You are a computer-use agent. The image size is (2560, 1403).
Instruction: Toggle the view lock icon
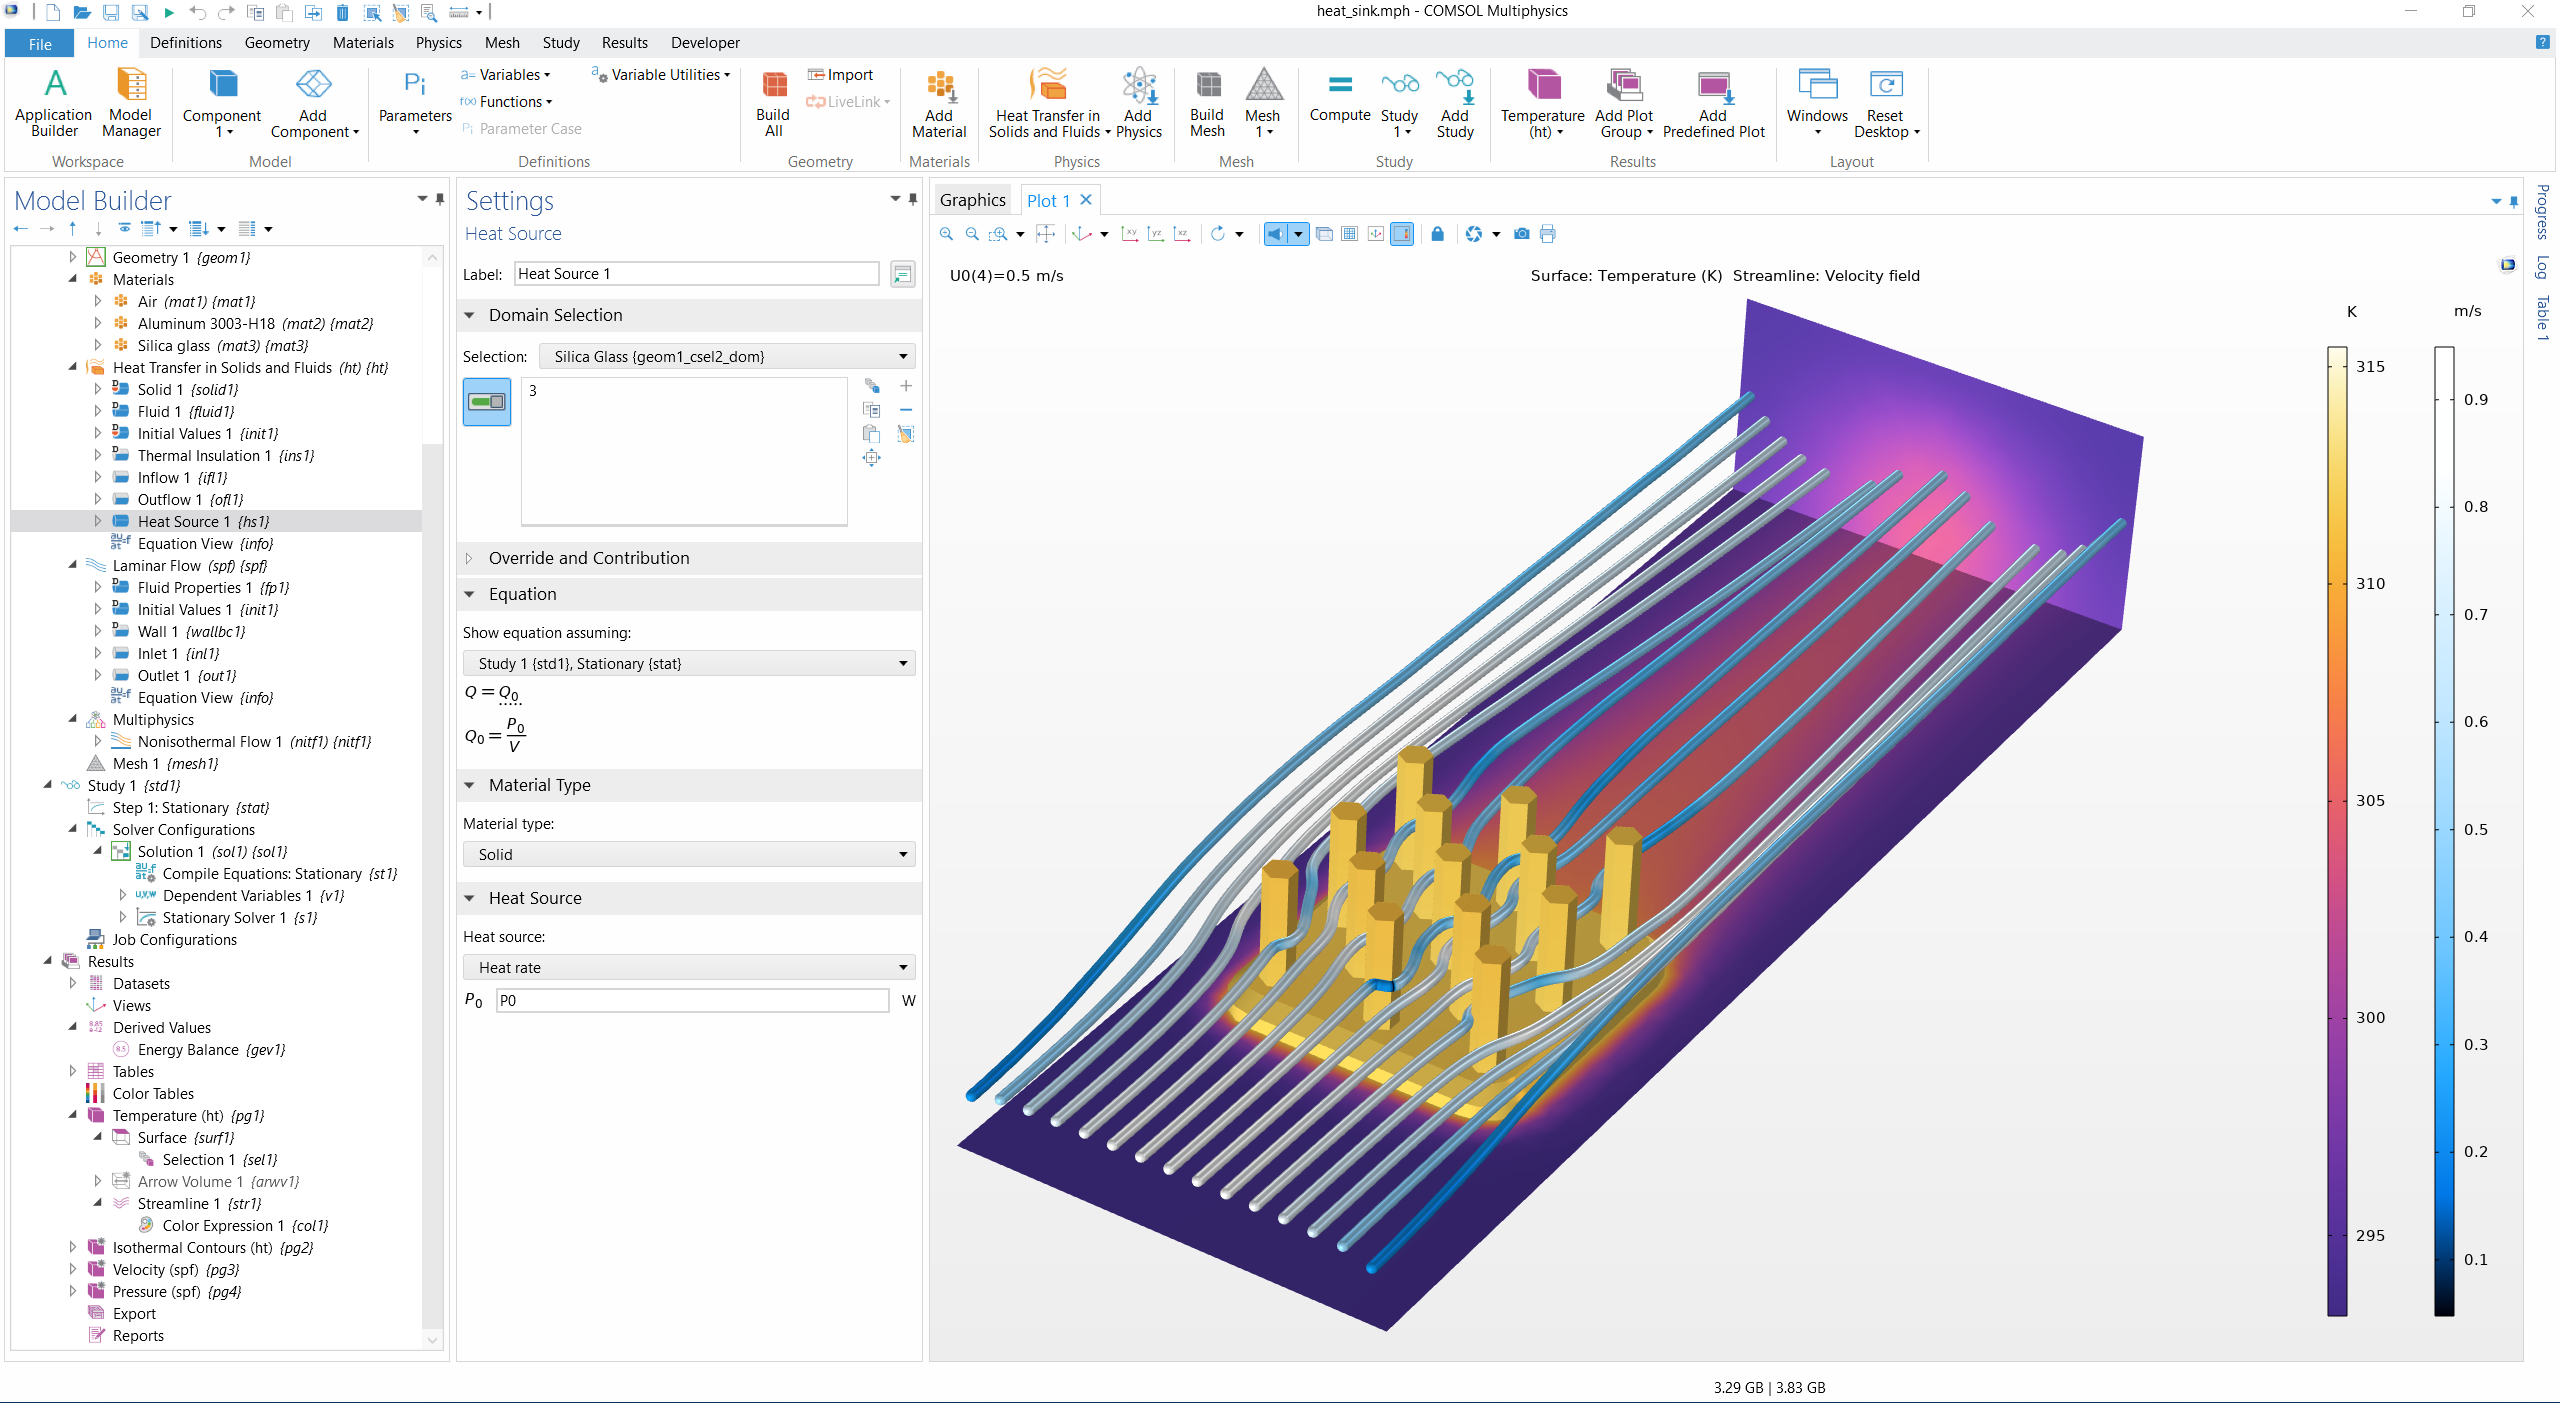[1437, 234]
